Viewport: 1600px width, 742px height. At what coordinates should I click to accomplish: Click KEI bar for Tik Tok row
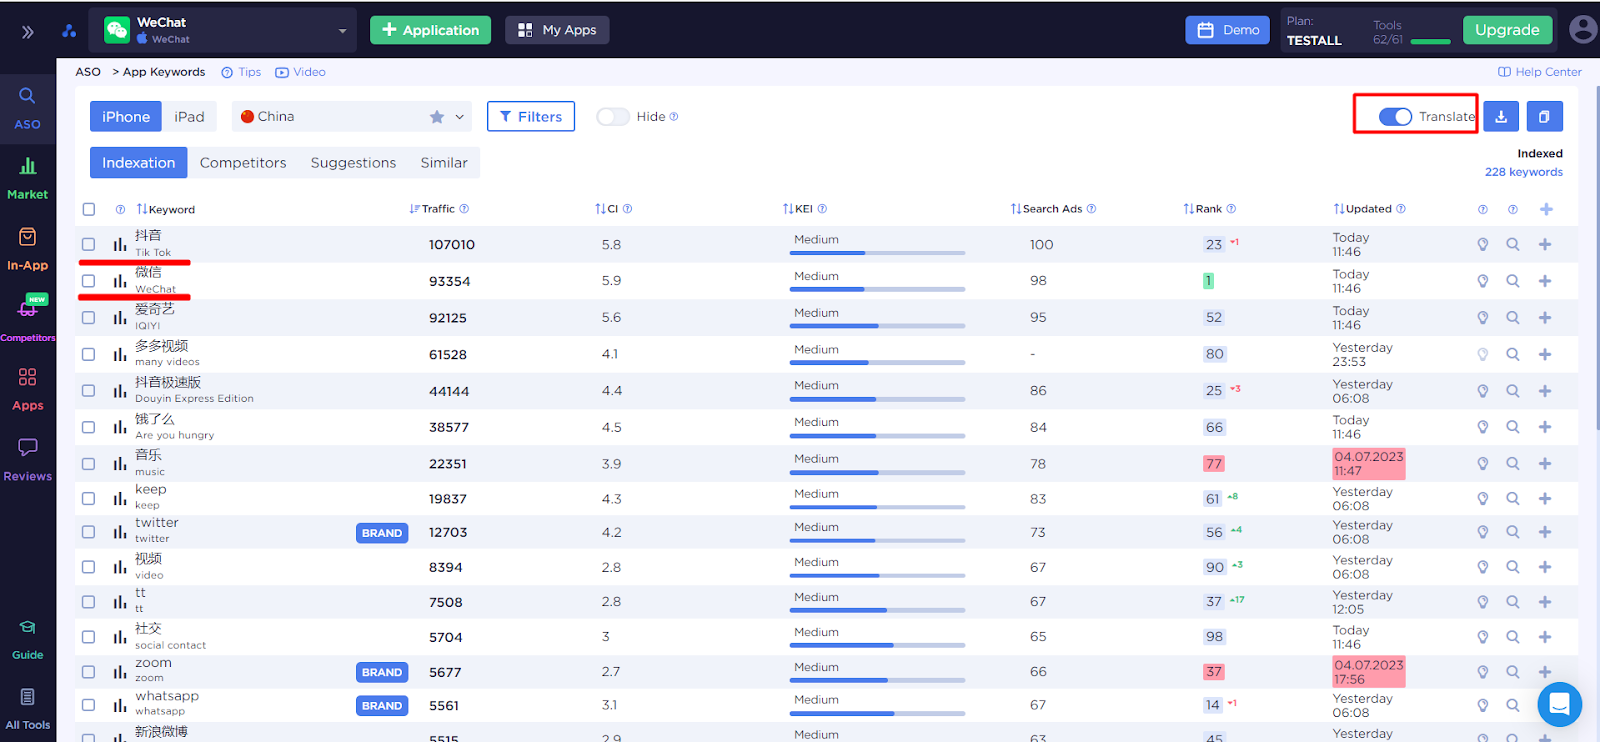coord(877,253)
